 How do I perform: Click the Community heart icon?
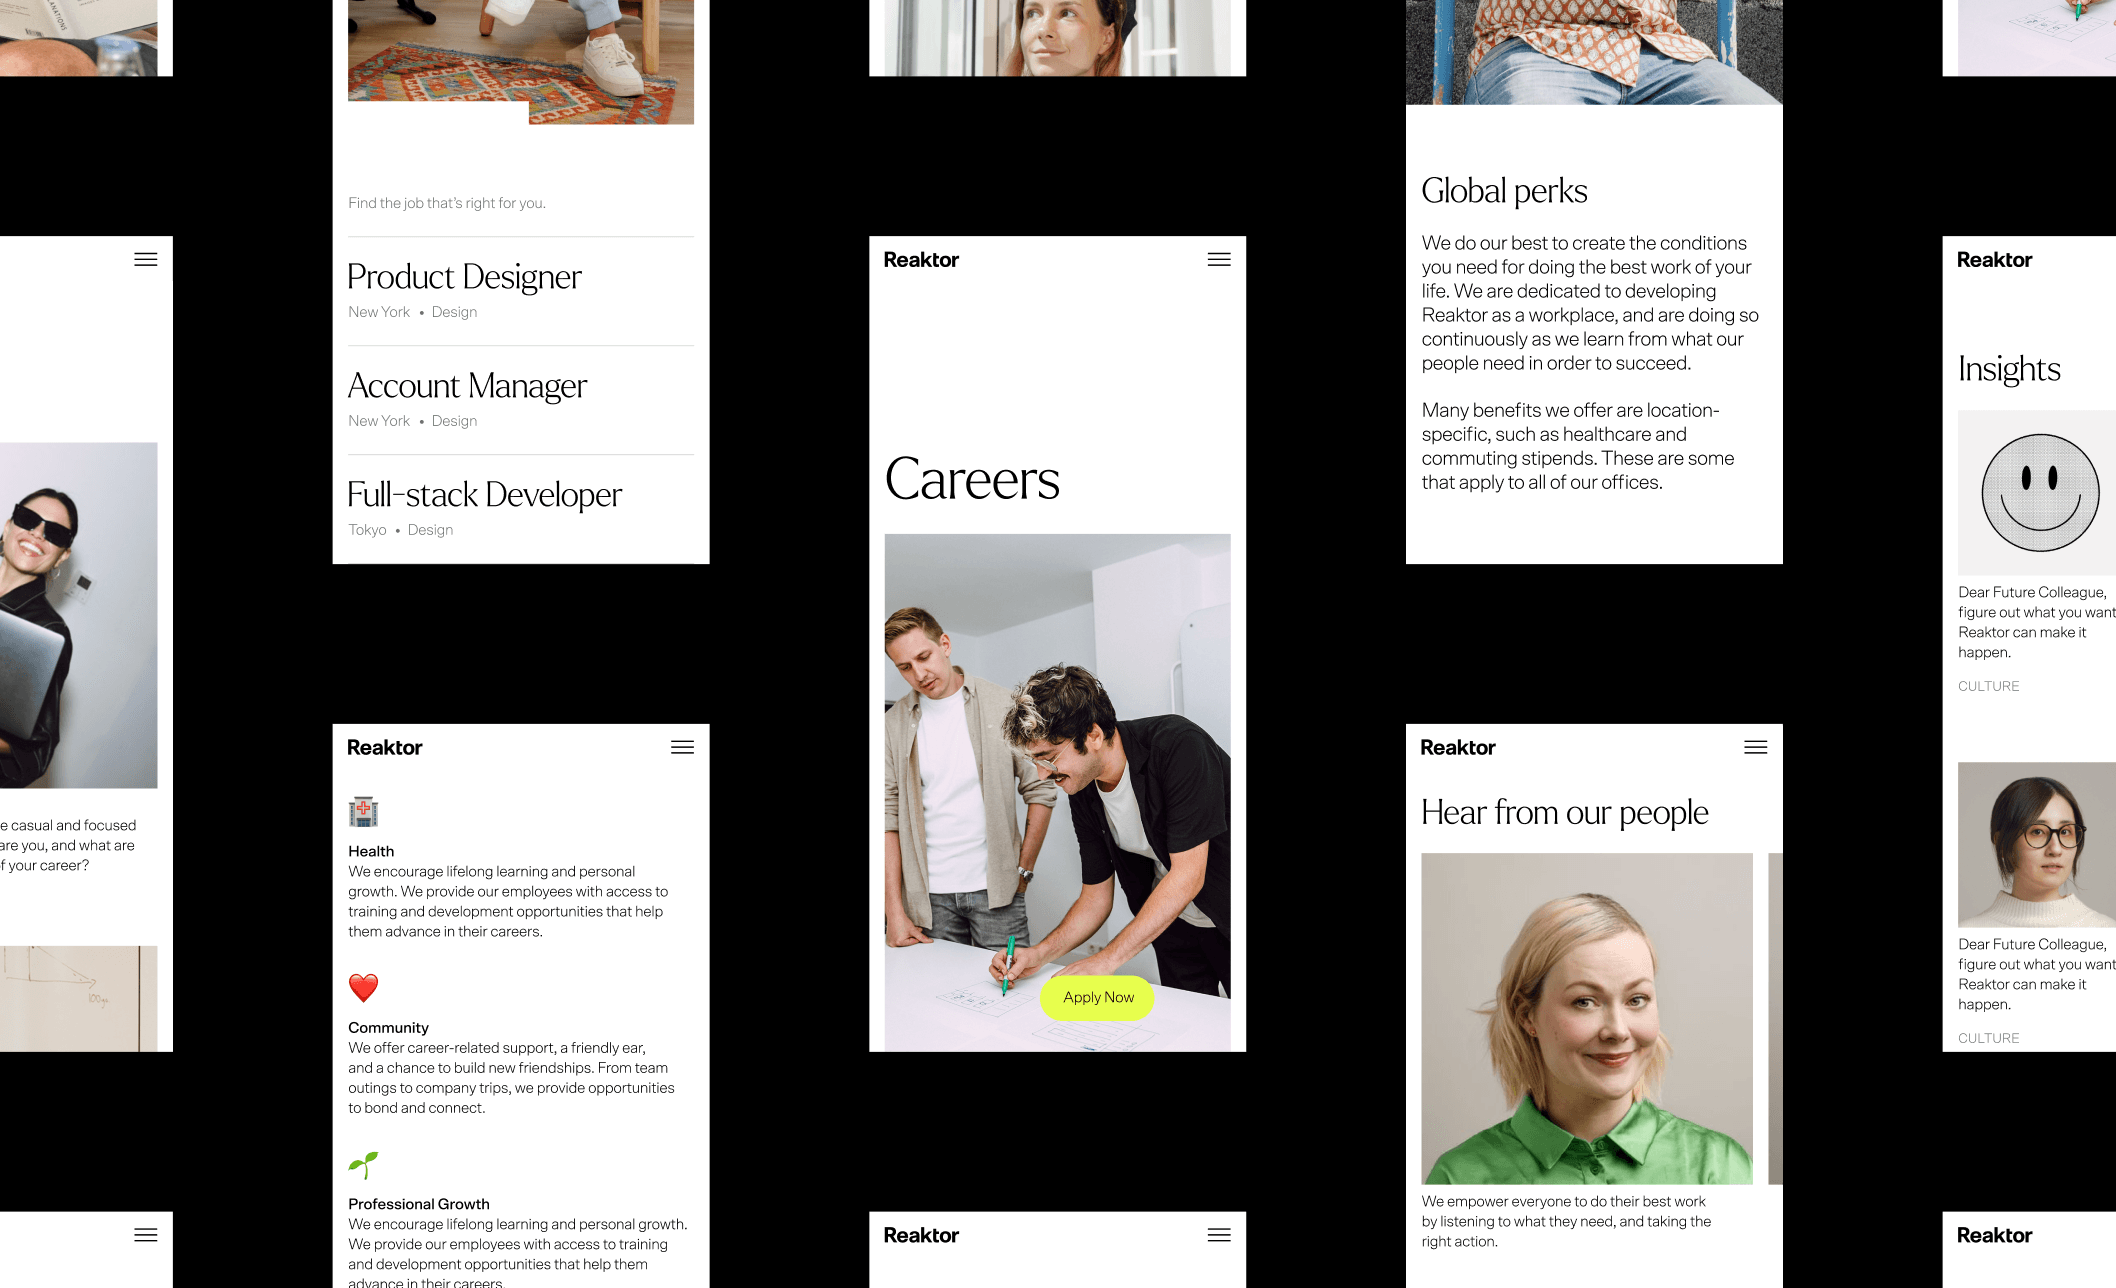361,986
